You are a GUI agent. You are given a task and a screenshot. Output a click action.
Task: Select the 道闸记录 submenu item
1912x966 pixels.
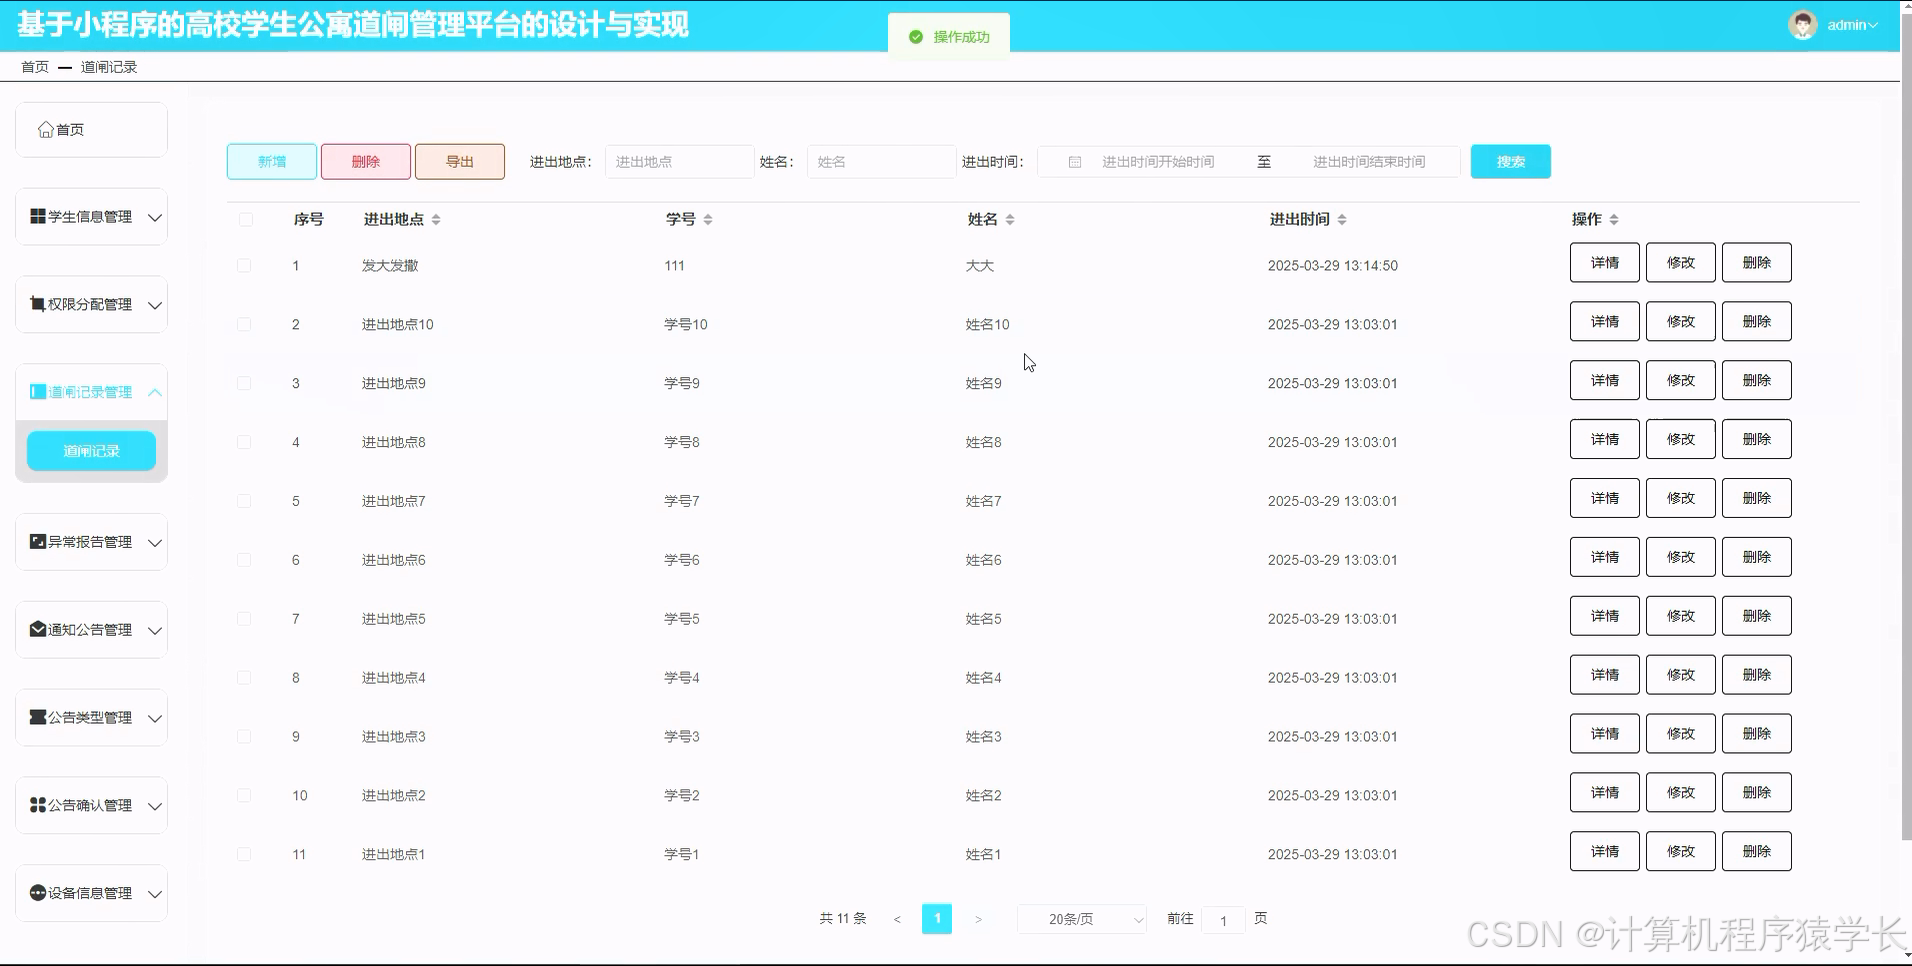91,450
